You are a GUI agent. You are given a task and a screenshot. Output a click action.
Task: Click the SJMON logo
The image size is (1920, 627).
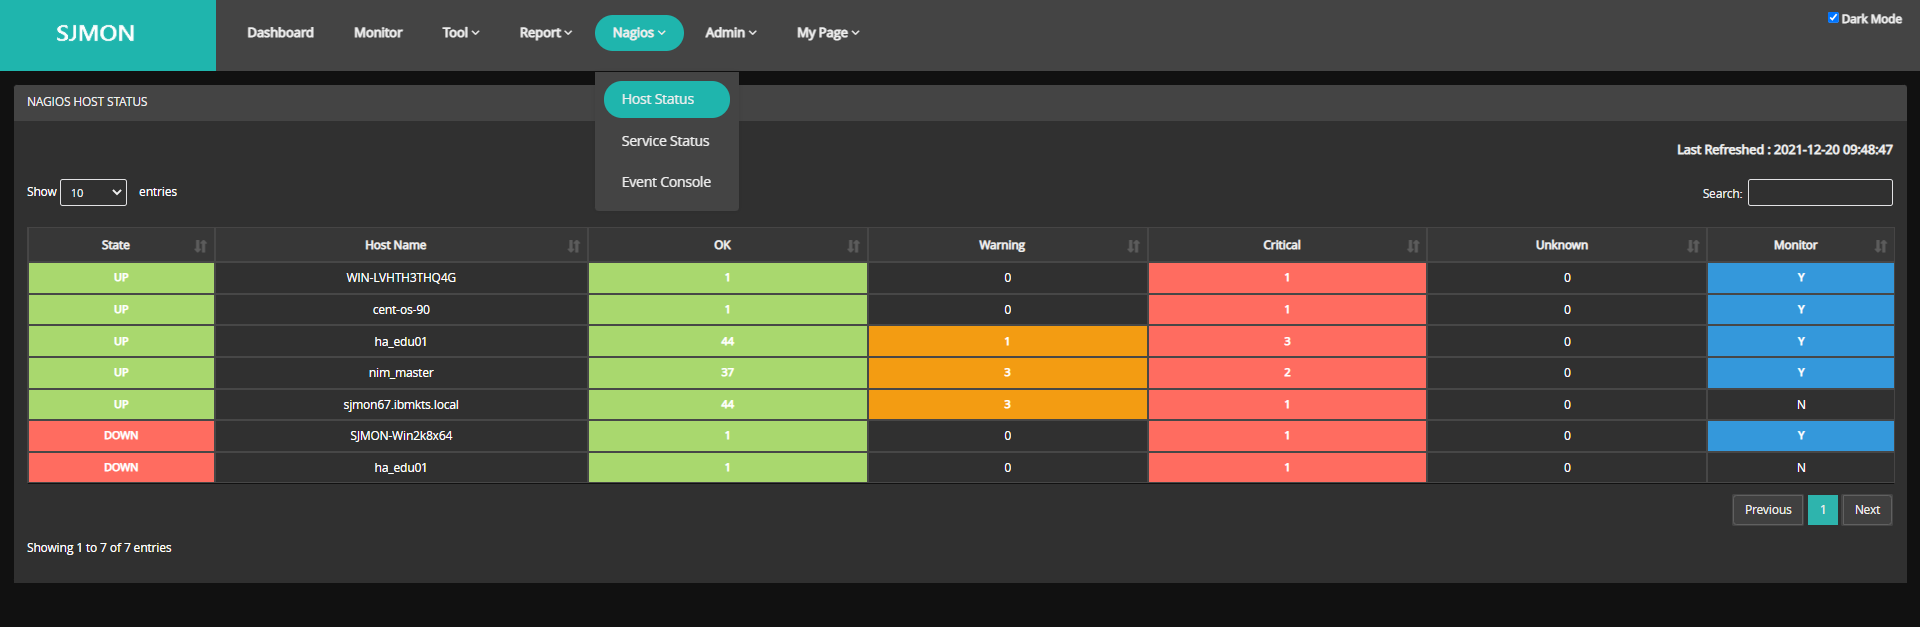[96, 34]
